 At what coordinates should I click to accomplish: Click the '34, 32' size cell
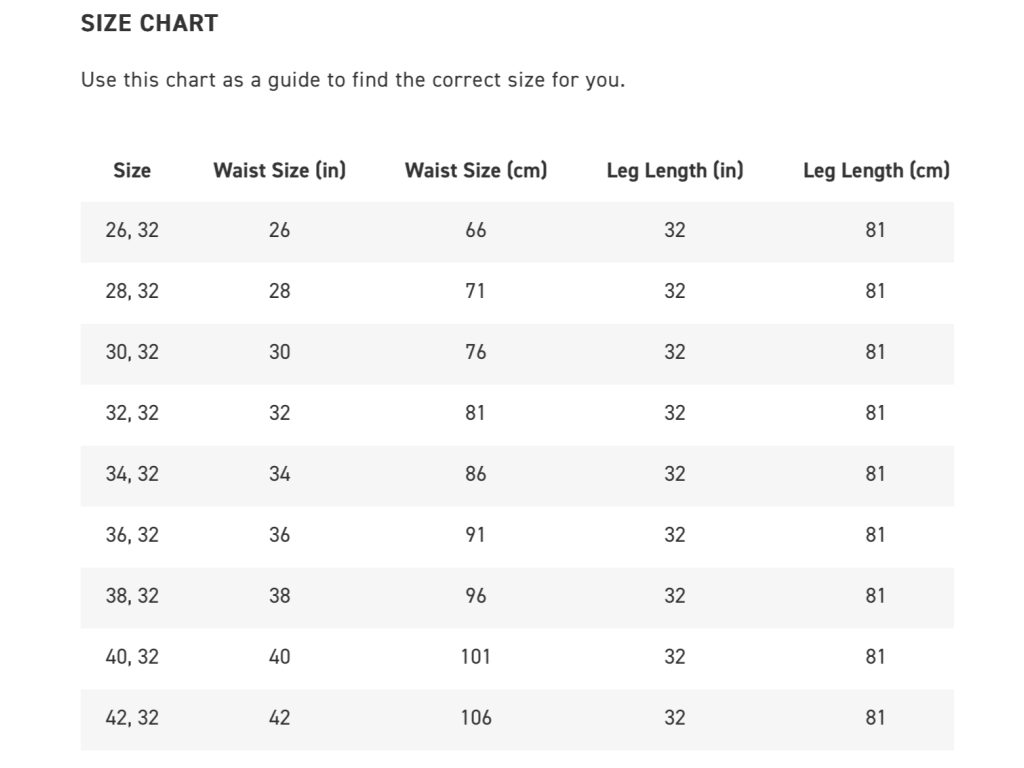coord(132,474)
